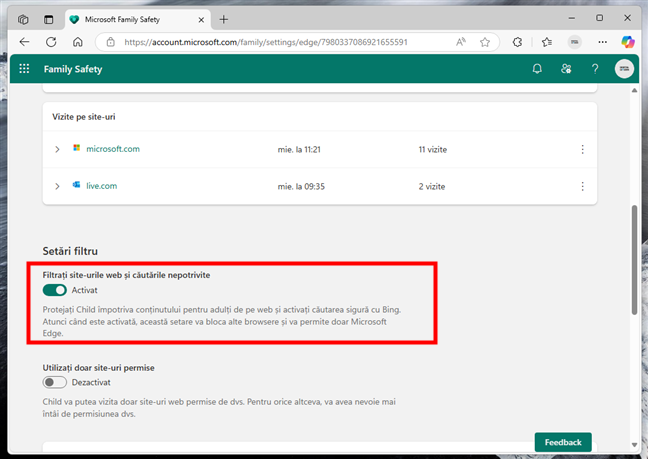Click the 'mie. la 09:35' timestamp

point(301,187)
